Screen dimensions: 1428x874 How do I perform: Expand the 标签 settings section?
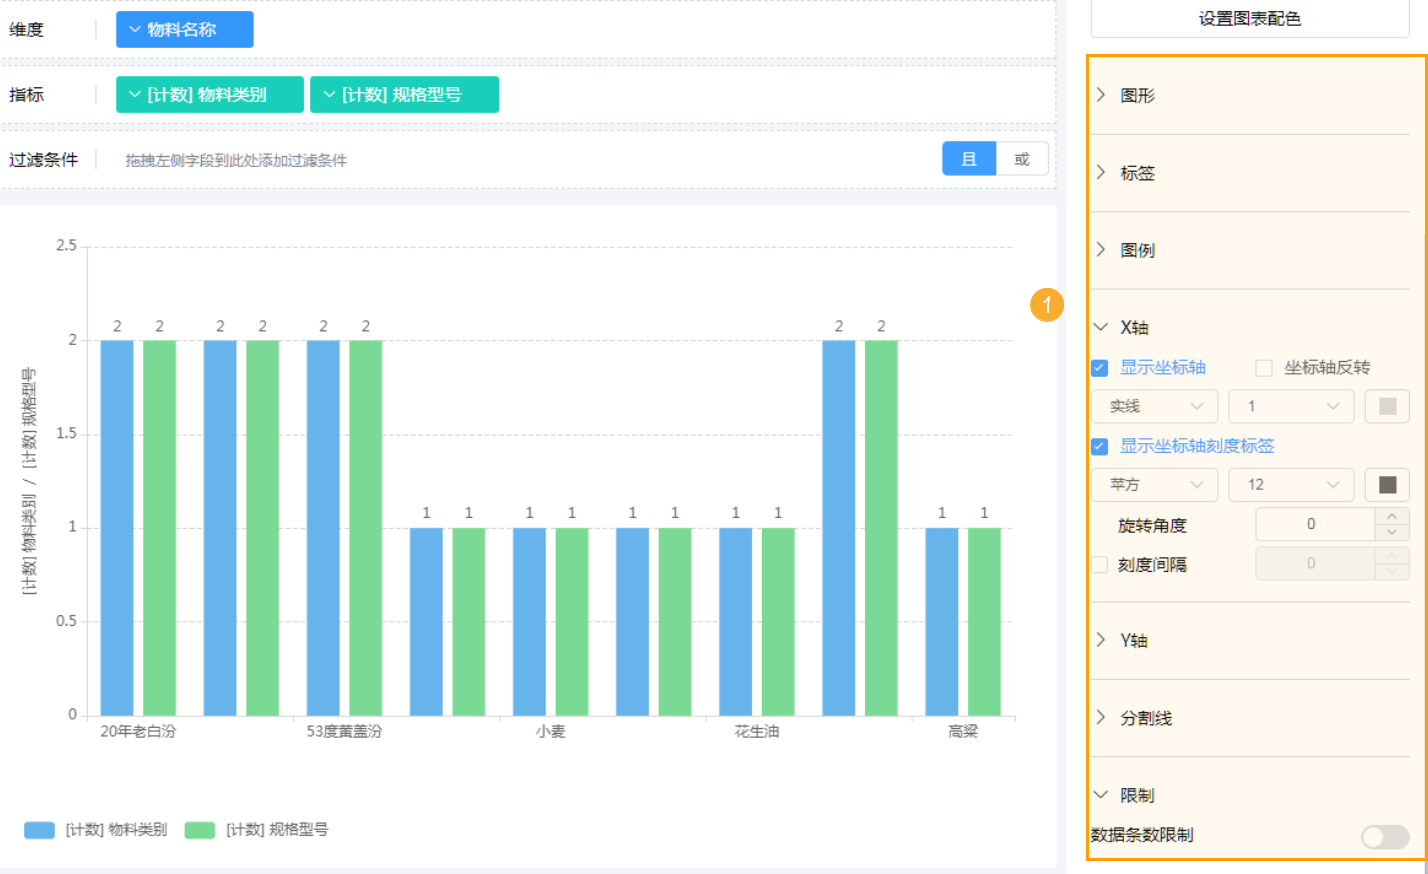[x=1137, y=173]
